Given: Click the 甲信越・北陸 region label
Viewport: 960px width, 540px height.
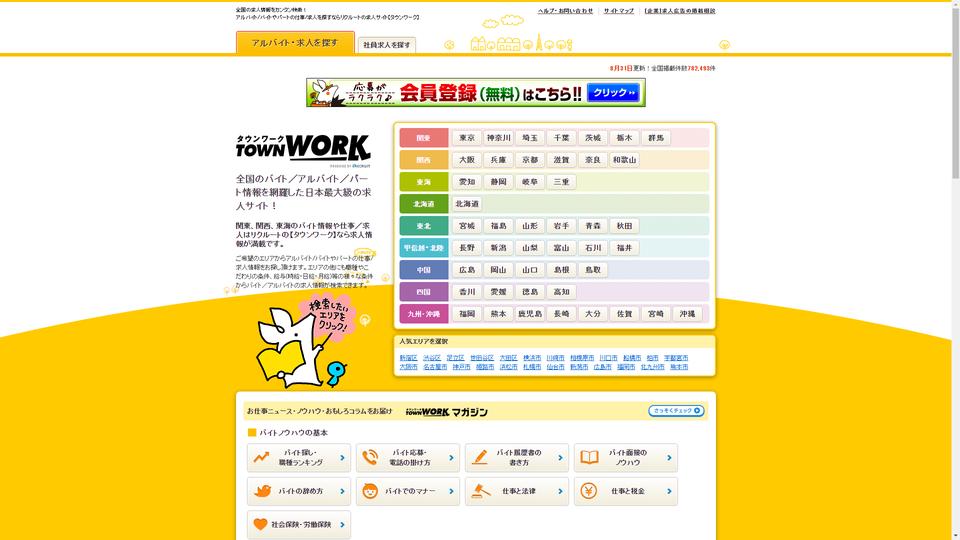Looking at the screenshot, I should [424, 248].
